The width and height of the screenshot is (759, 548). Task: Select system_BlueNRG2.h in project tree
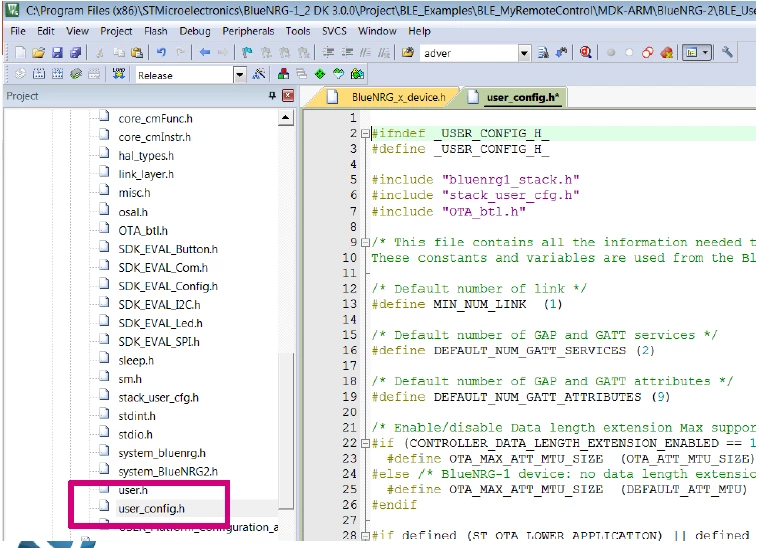[167, 472]
